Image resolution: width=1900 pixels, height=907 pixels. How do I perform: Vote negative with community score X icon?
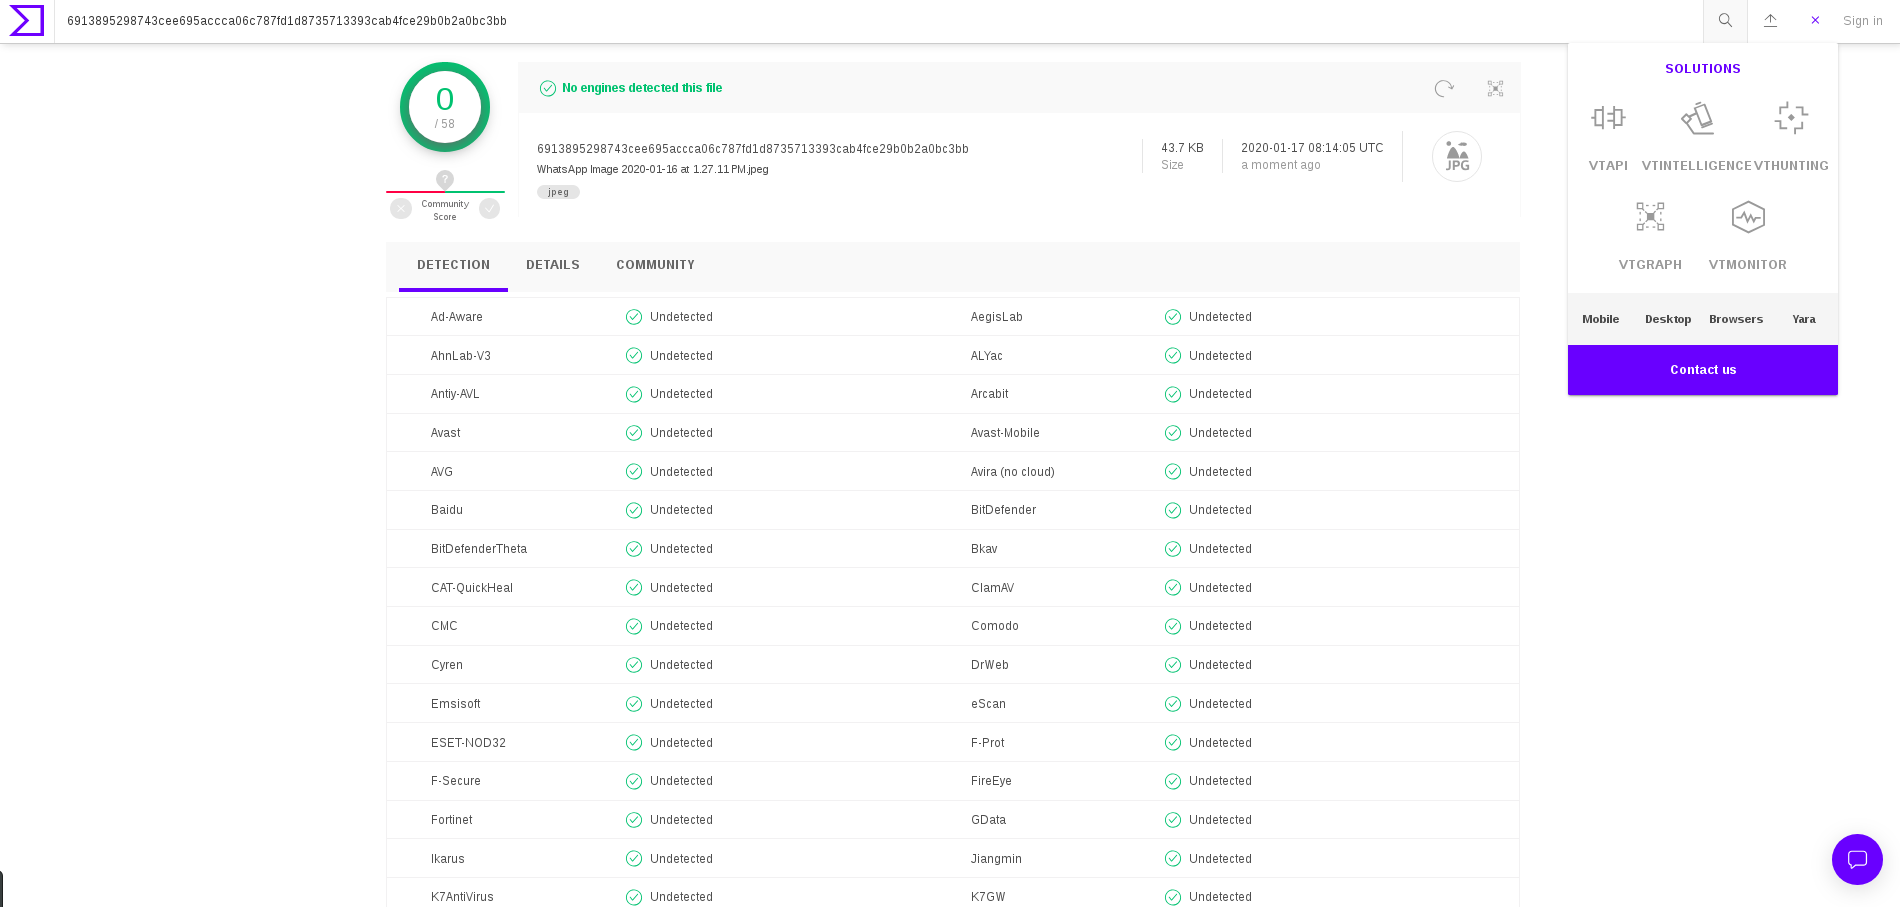coord(401,208)
